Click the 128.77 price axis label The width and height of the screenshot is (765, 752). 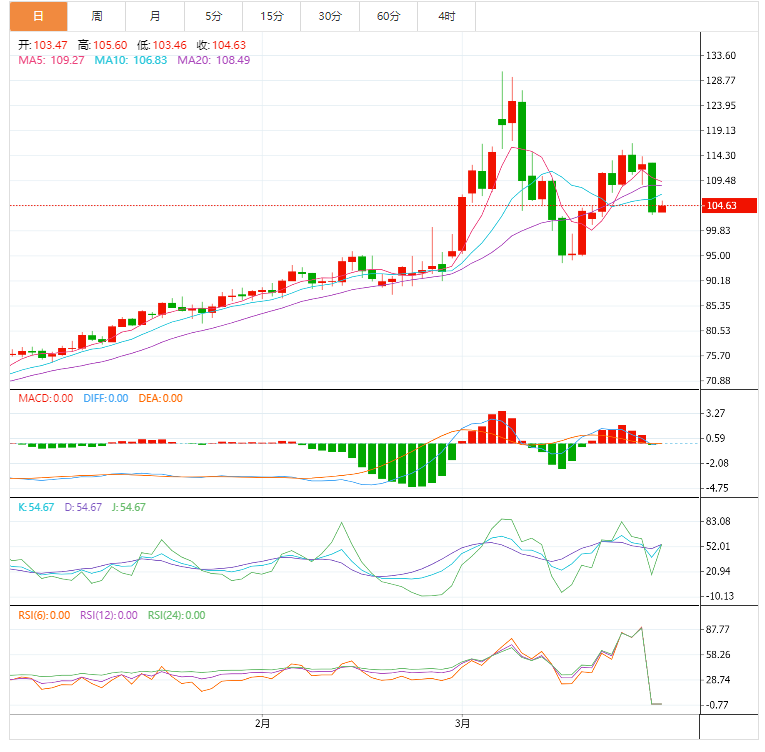(x=721, y=81)
